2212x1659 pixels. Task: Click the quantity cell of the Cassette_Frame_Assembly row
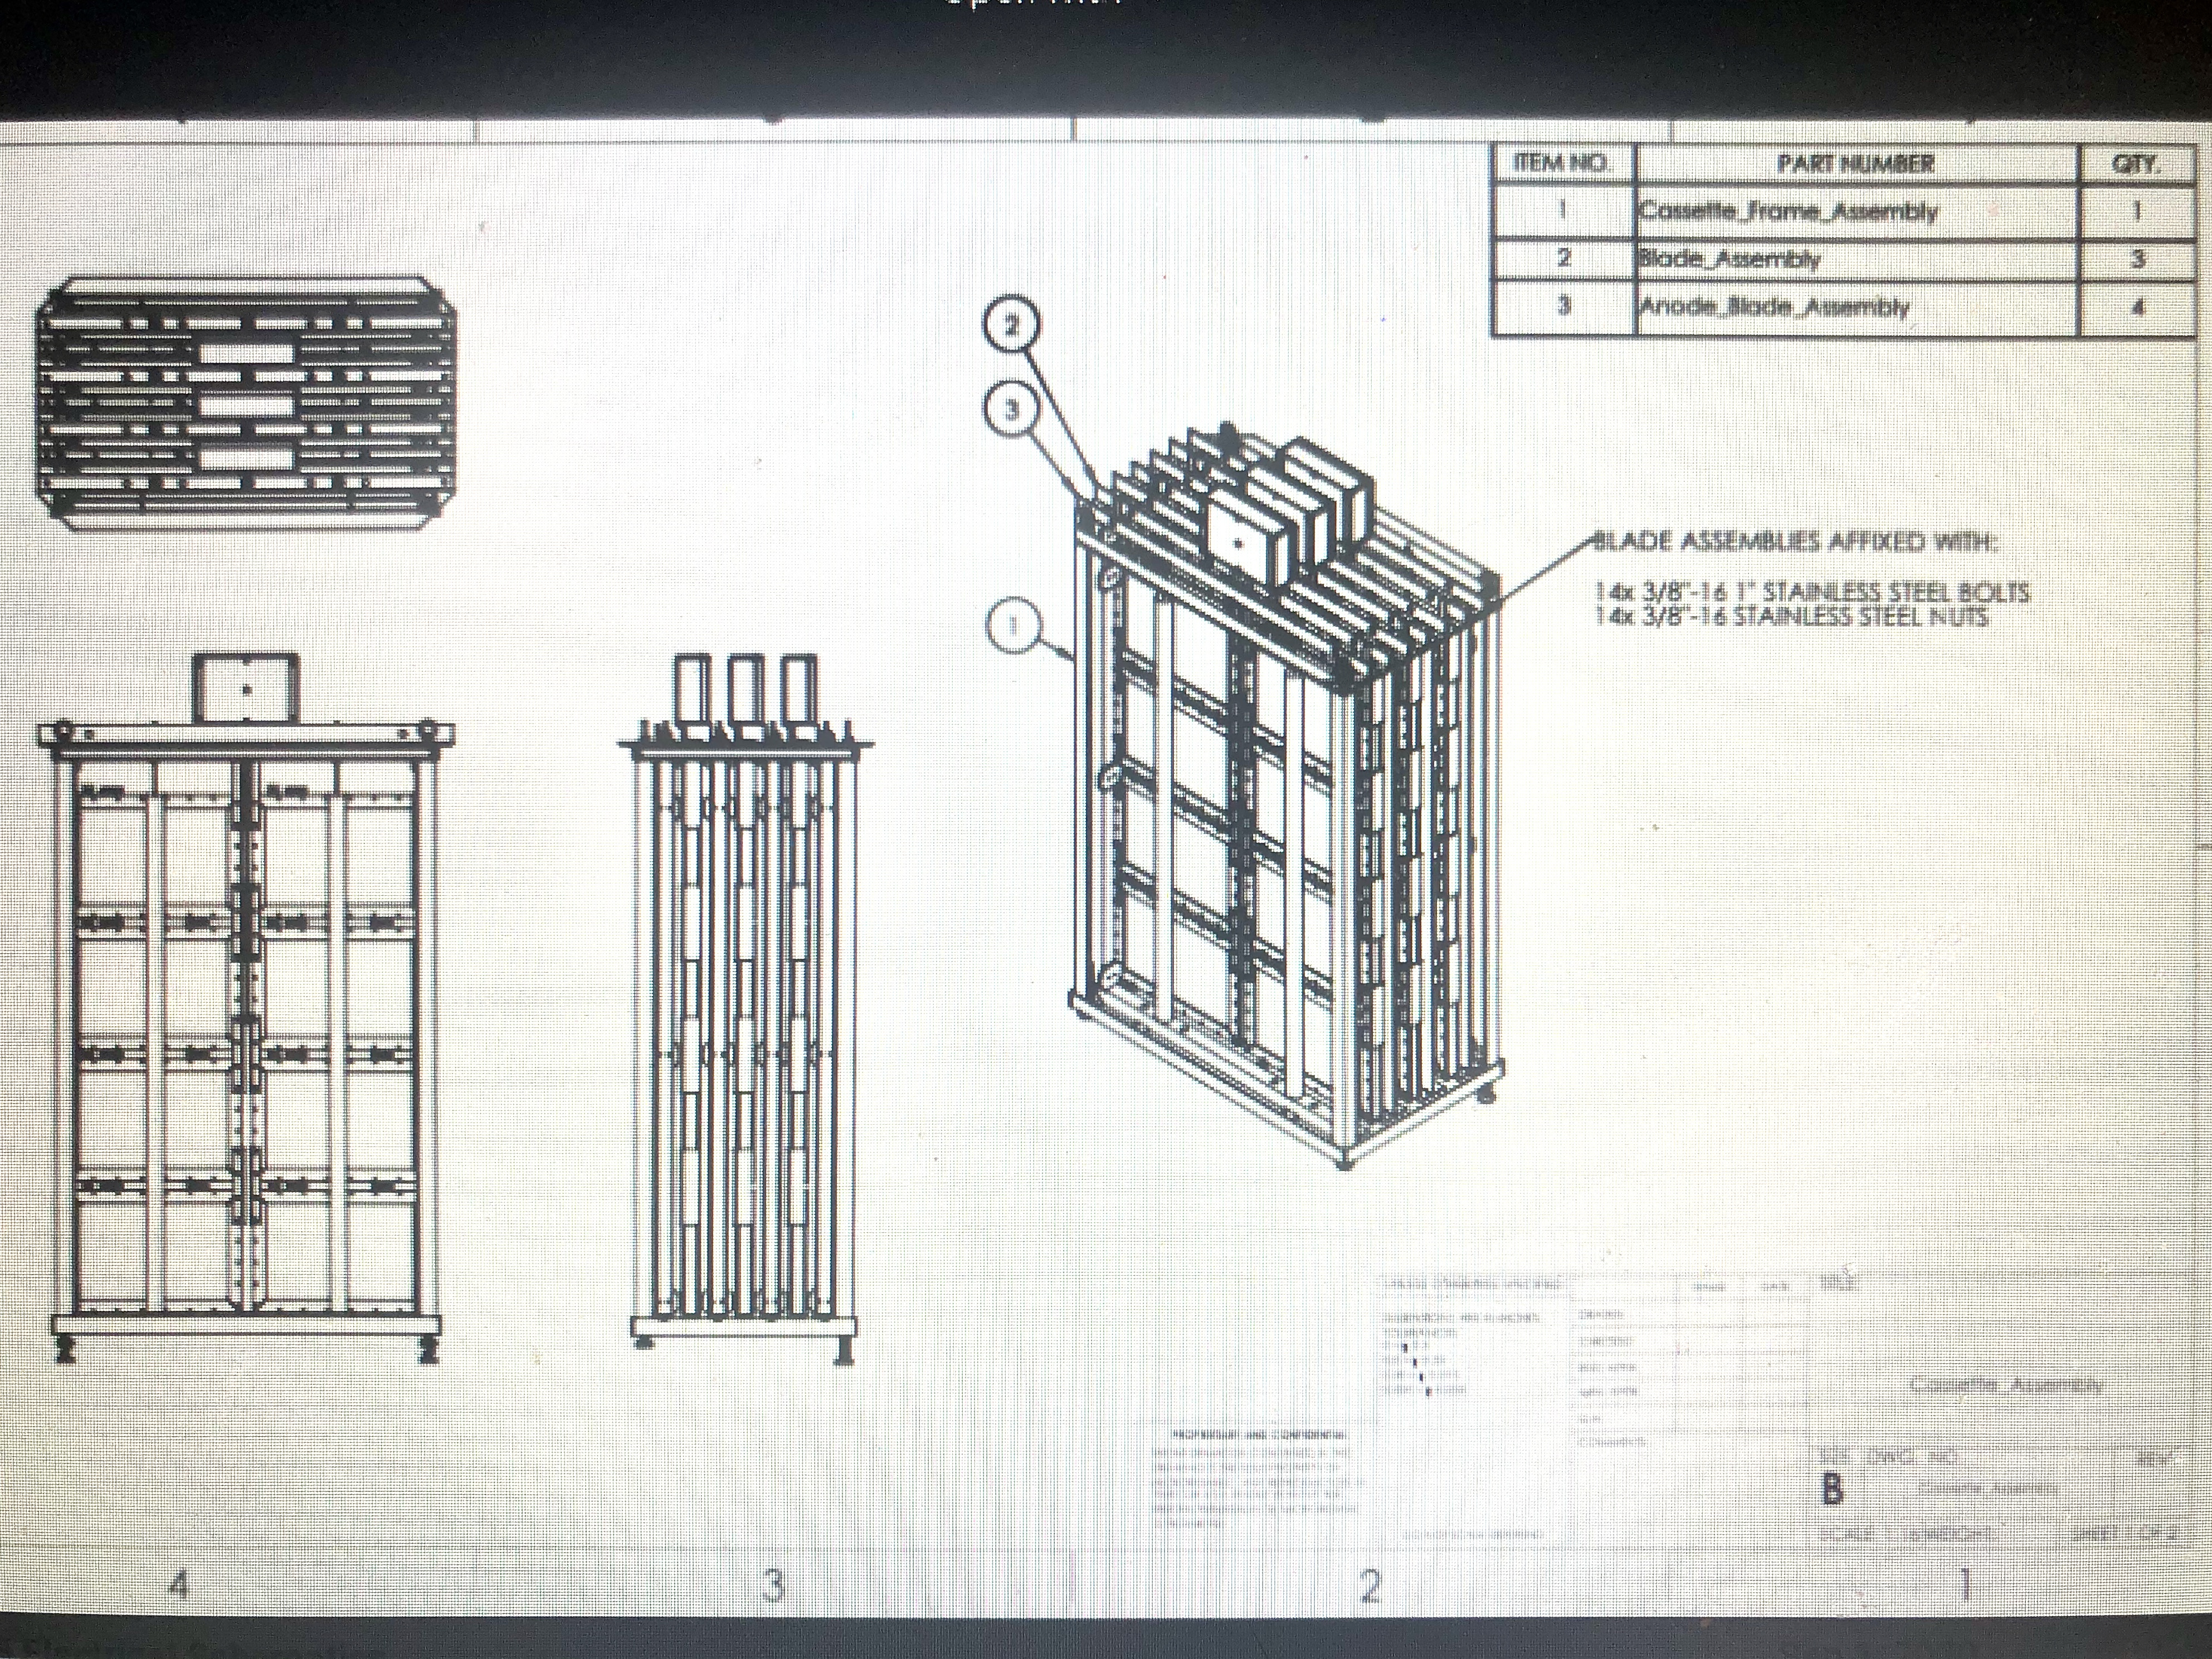2137,211
